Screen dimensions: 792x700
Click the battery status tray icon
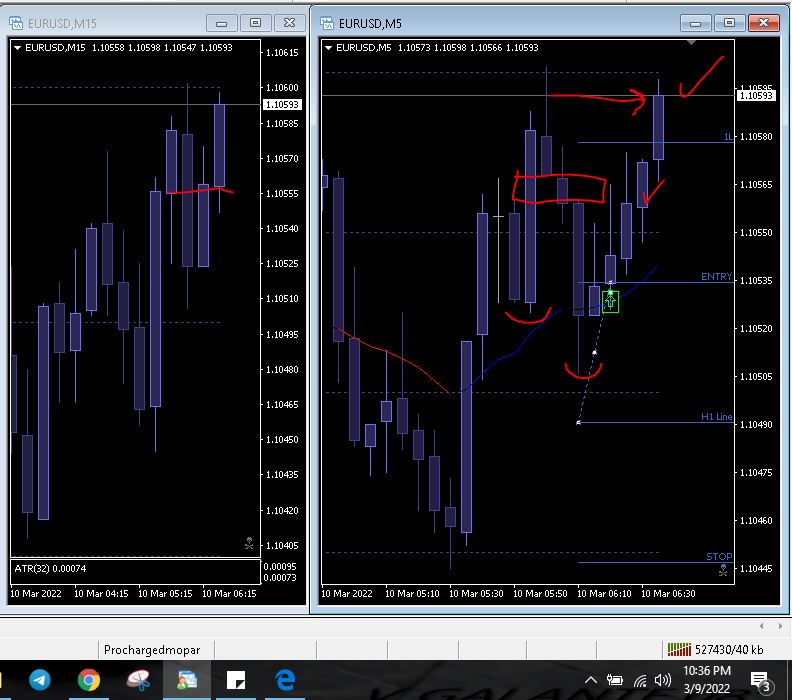pyautogui.click(x=614, y=680)
